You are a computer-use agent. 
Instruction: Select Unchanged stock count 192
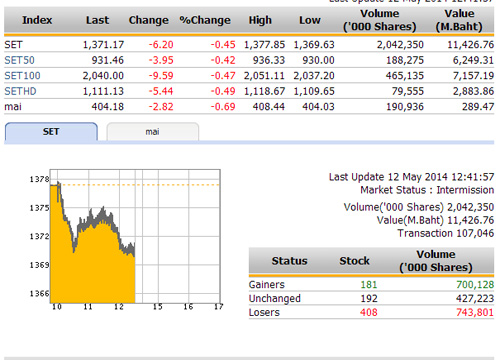click(x=369, y=299)
